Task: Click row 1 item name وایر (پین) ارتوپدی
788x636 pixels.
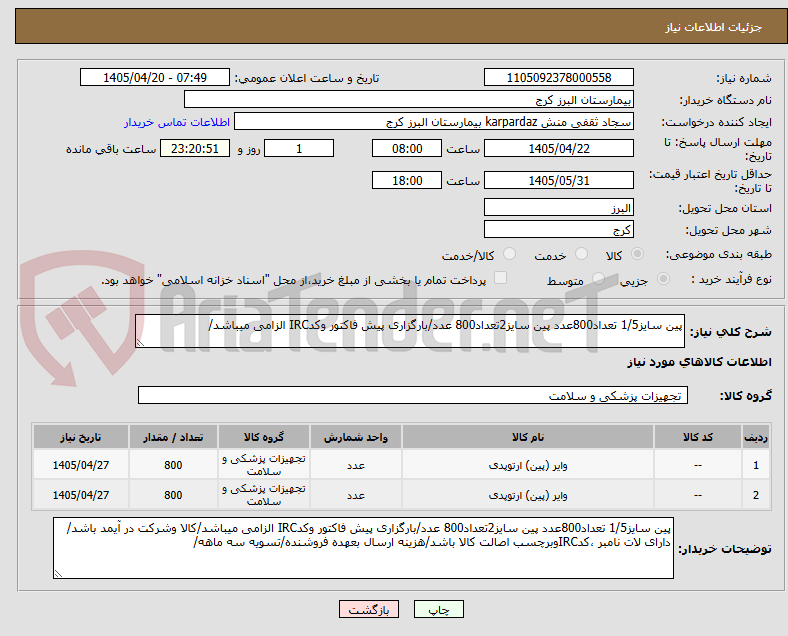Action: point(528,466)
